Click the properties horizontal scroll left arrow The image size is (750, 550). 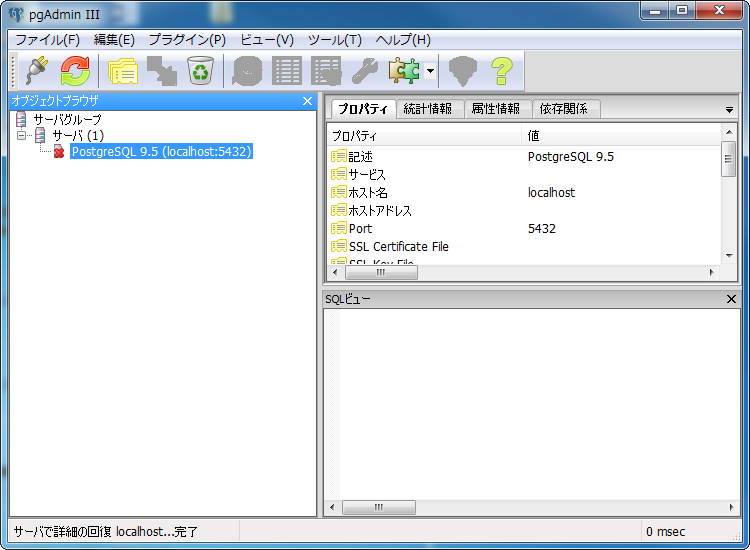pos(335,273)
